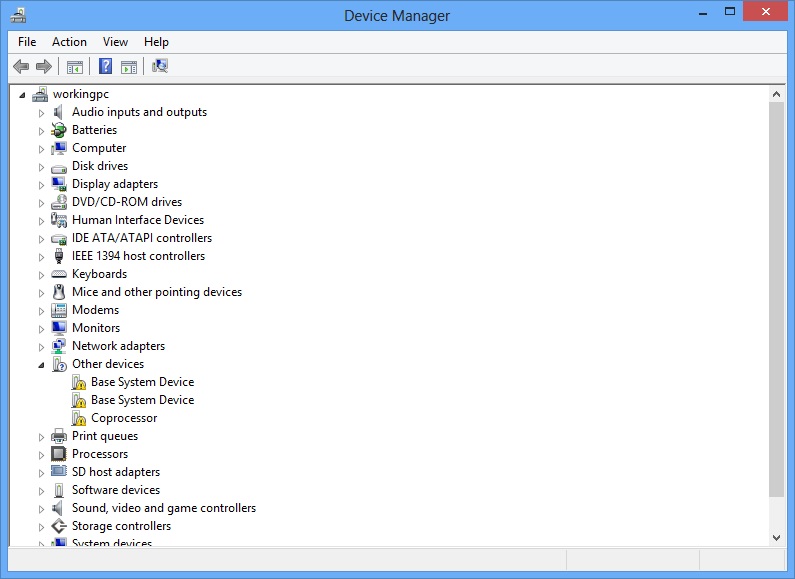Click the Batteries category icon
The height and width of the screenshot is (579, 795).
point(59,130)
